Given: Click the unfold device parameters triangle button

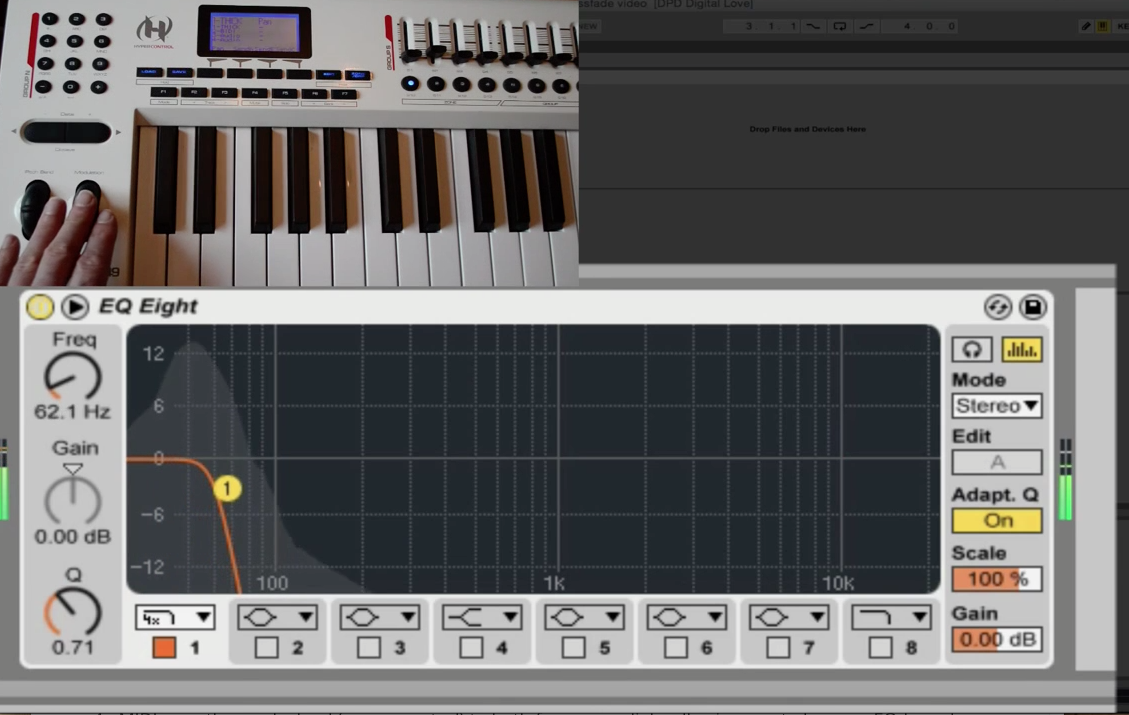Looking at the screenshot, I should (x=75, y=307).
